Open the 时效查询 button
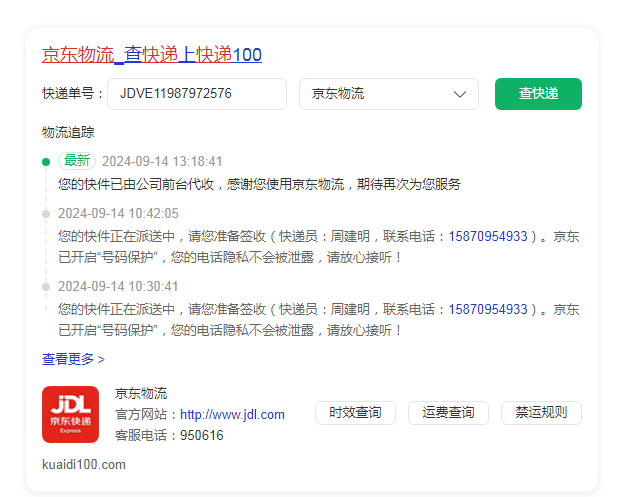The height and width of the screenshot is (497, 628). [x=355, y=413]
